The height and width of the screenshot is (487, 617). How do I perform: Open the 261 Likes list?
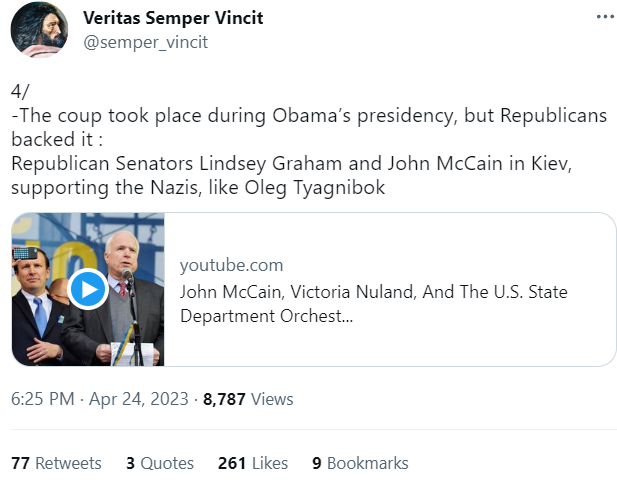point(253,463)
